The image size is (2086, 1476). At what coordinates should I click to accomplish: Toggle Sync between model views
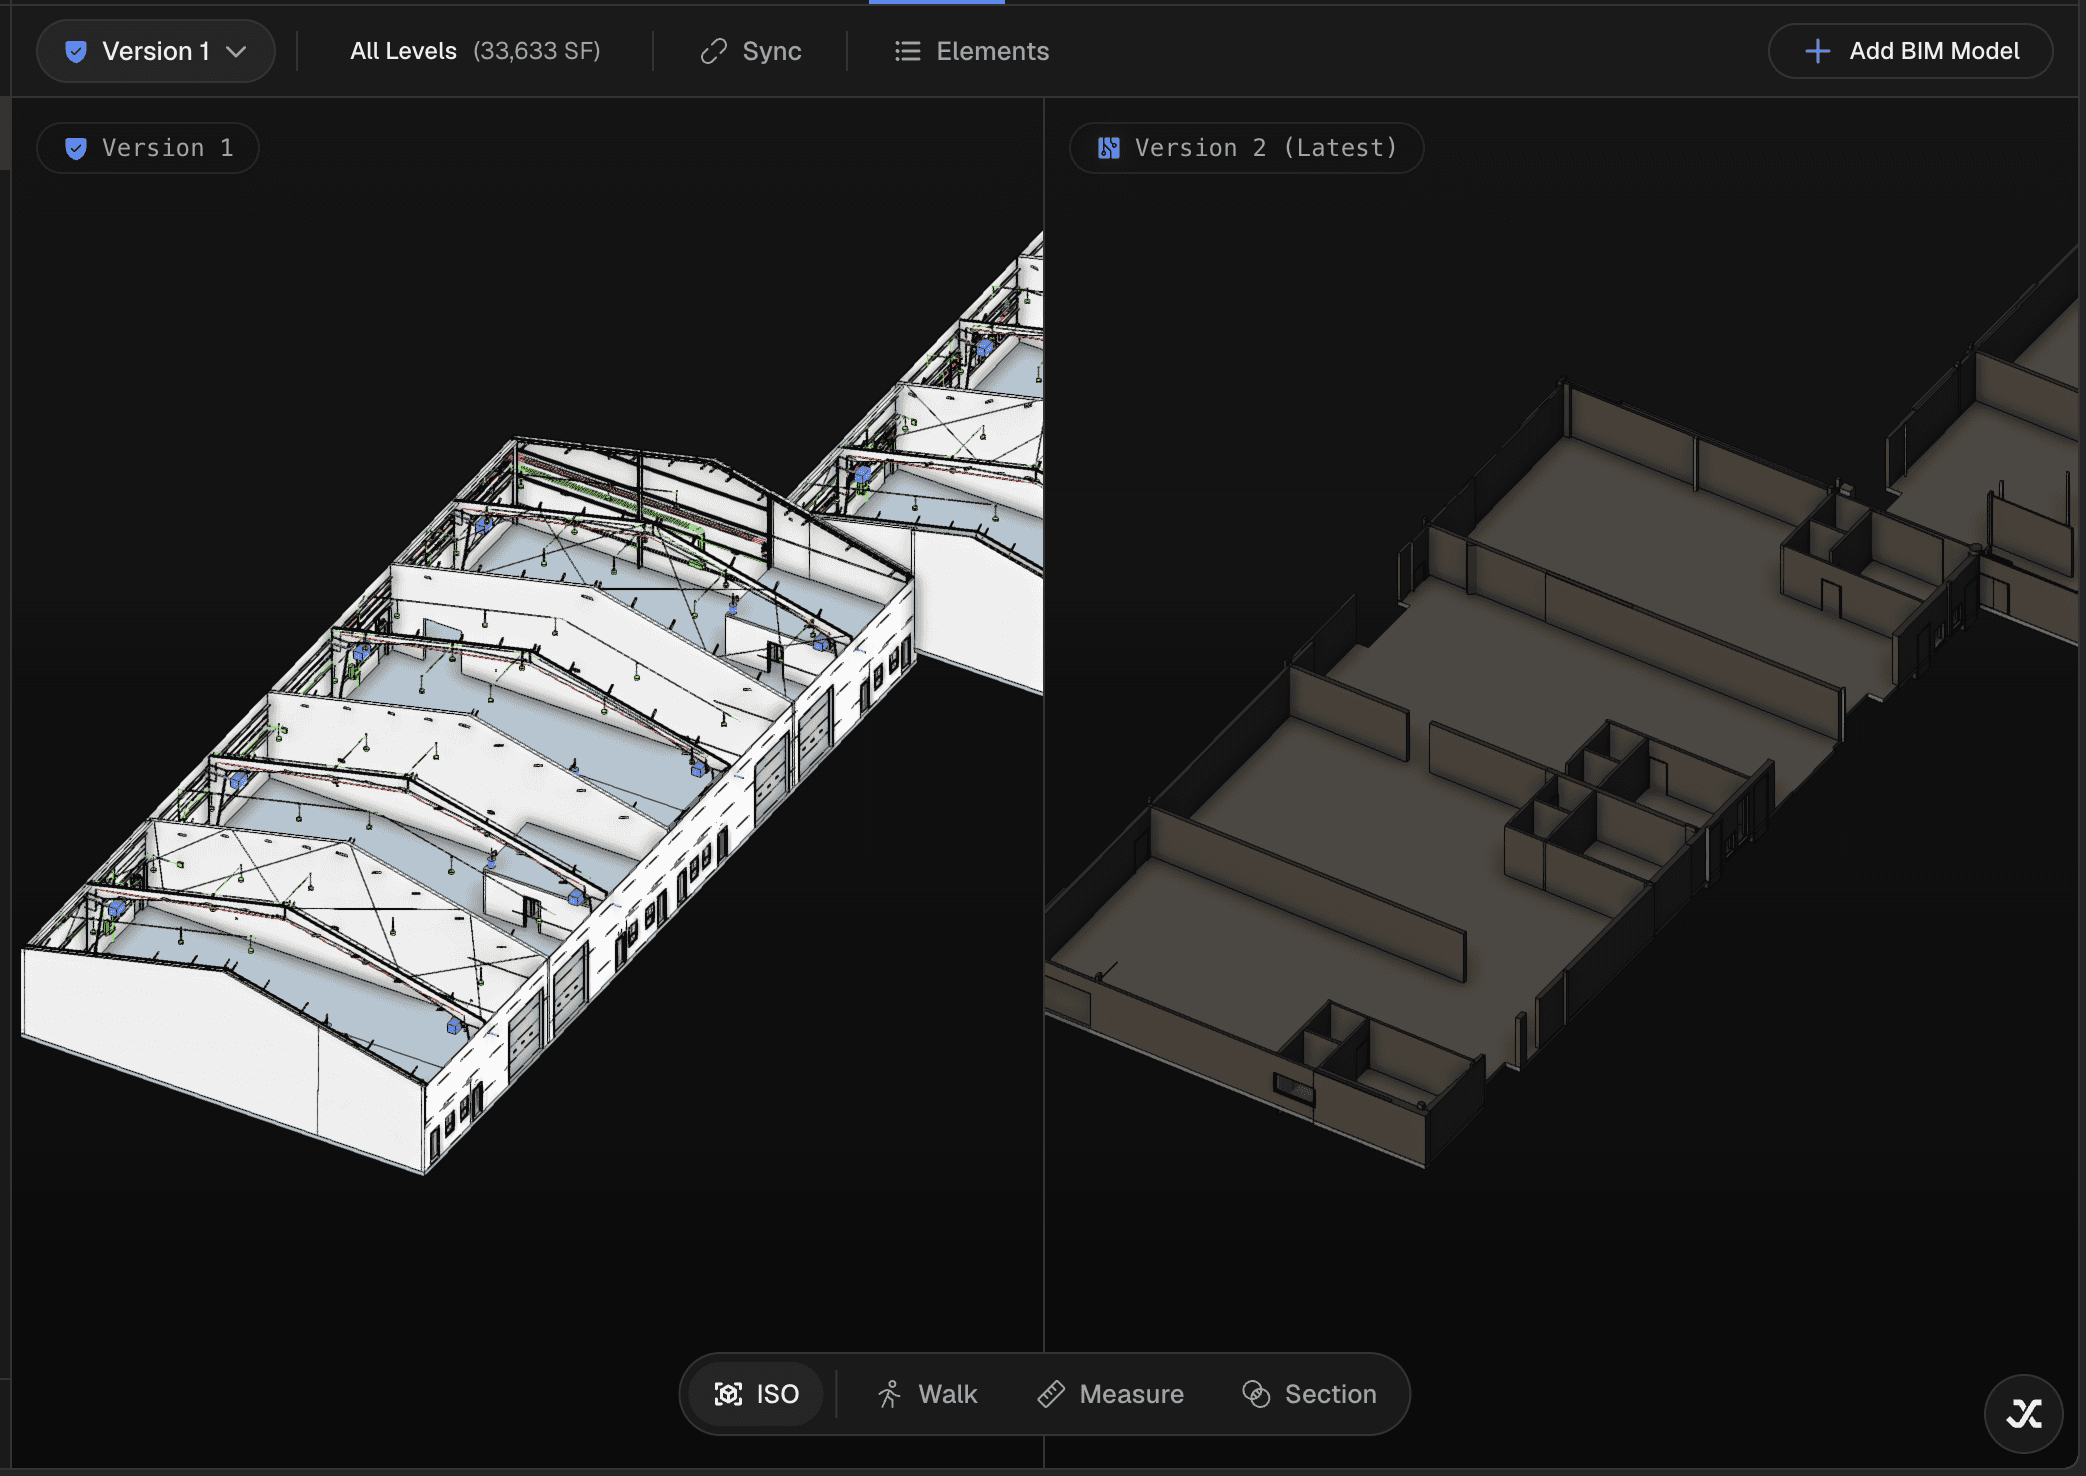[x=771, y=51]
